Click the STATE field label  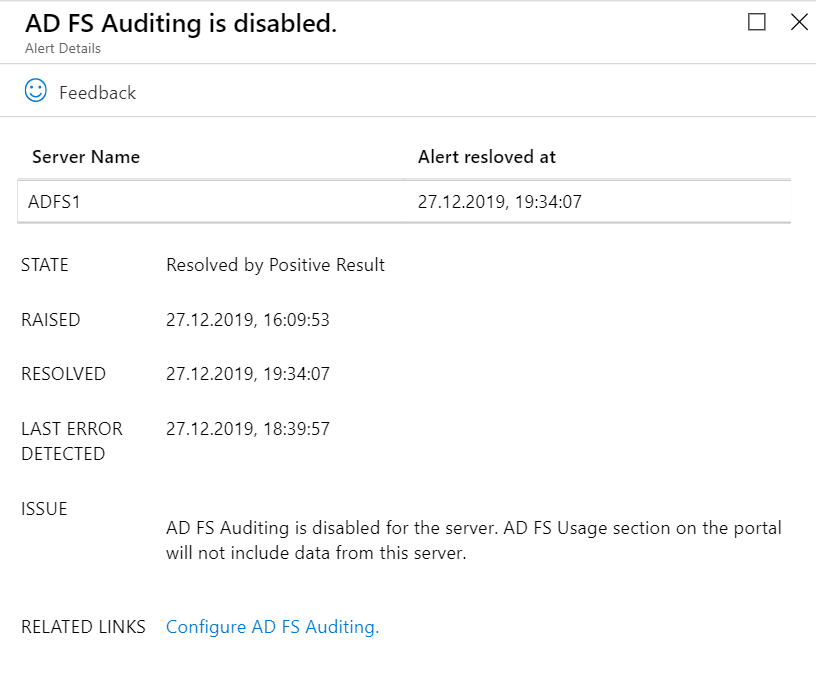pyautogui.click(x=45, y=265)
